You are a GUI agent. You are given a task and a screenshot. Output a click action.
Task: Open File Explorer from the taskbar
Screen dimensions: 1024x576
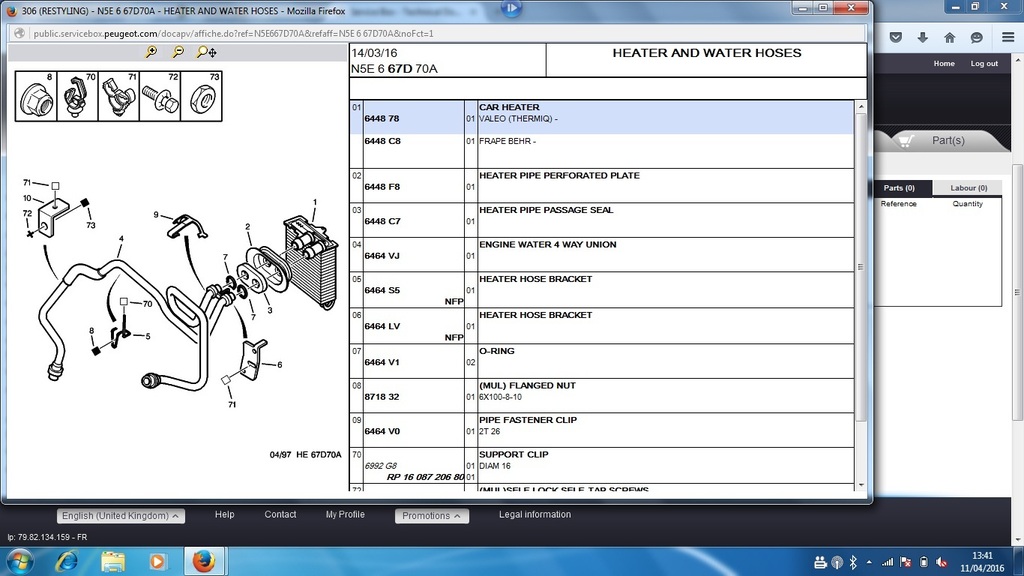click(x=113, y=562)
